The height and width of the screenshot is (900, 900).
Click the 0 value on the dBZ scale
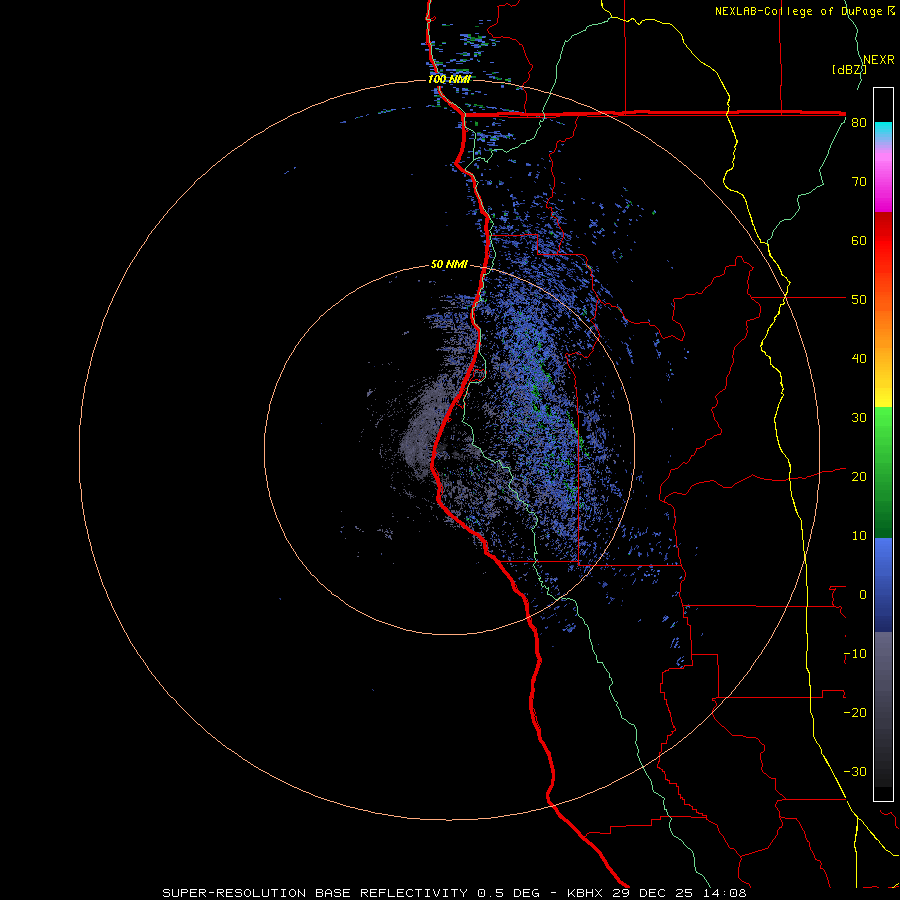(x=863, y=595)
